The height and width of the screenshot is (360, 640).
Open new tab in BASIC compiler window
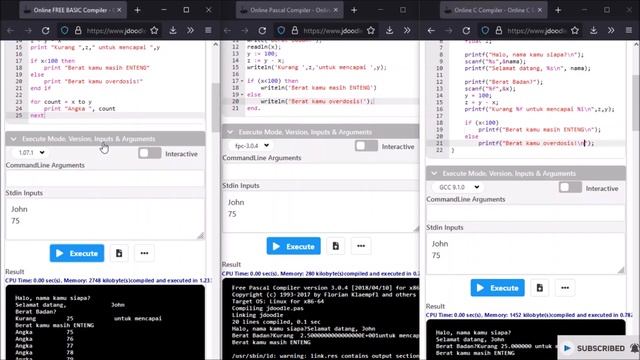coord(138,10)
